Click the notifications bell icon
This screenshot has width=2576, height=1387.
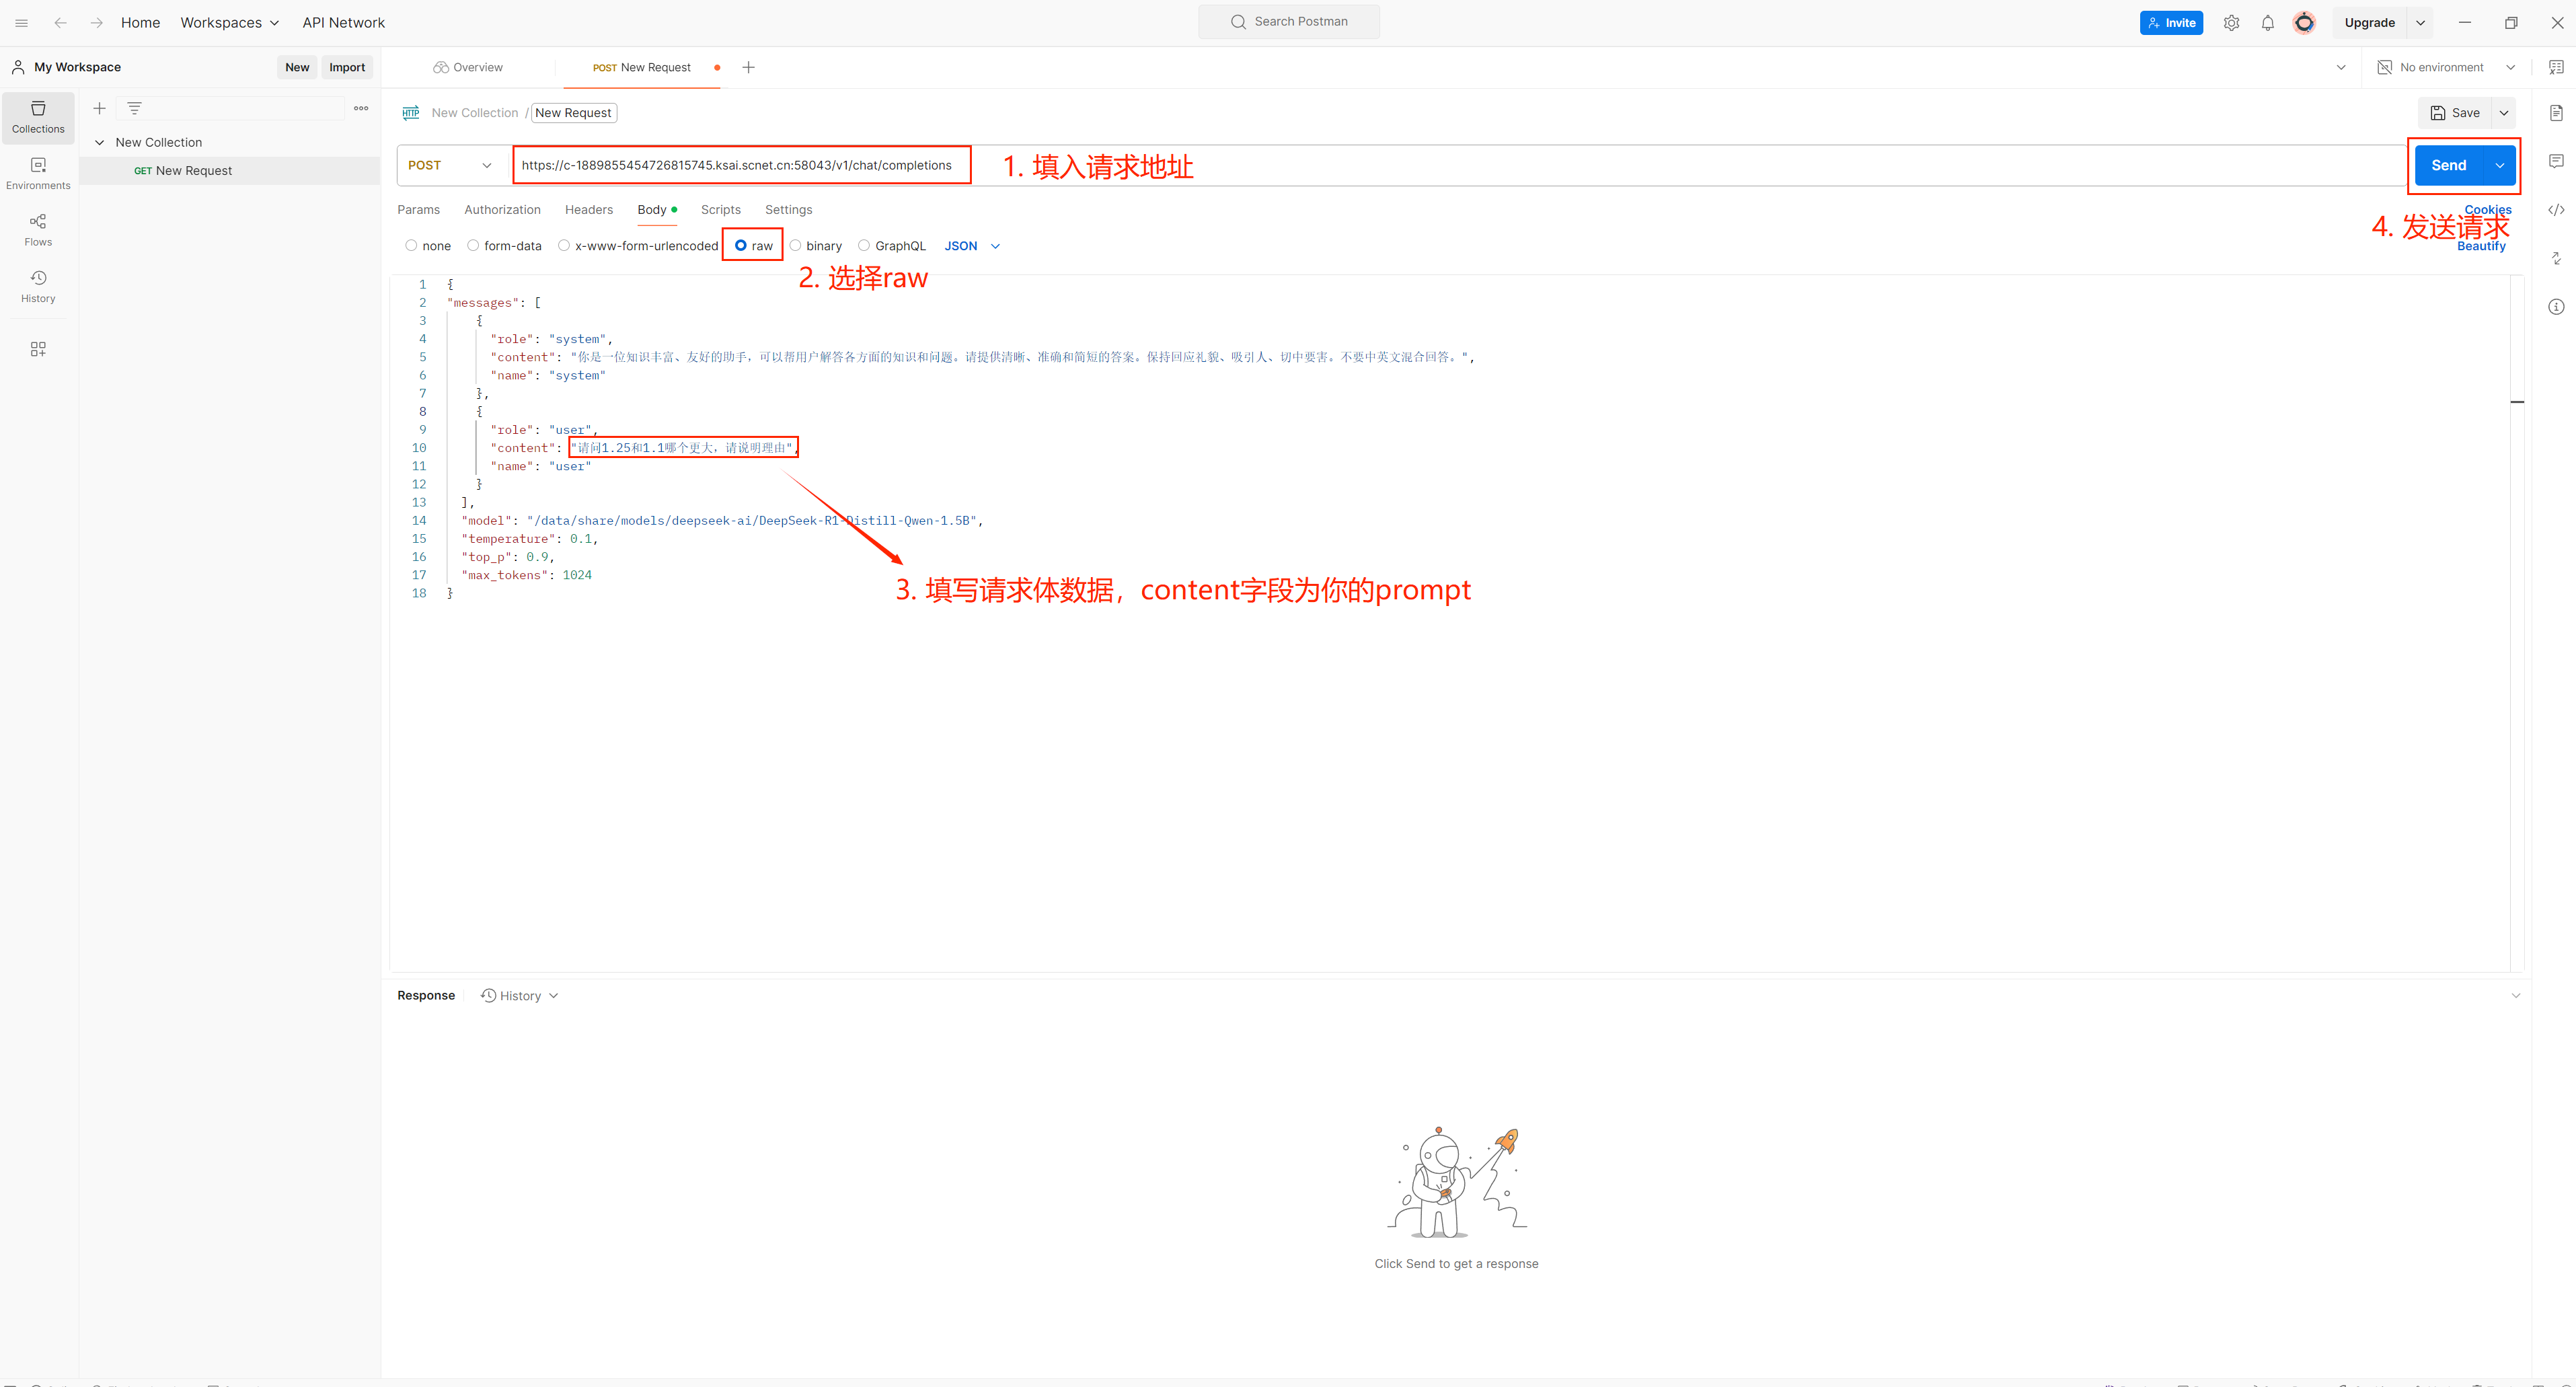(2267, 23)
